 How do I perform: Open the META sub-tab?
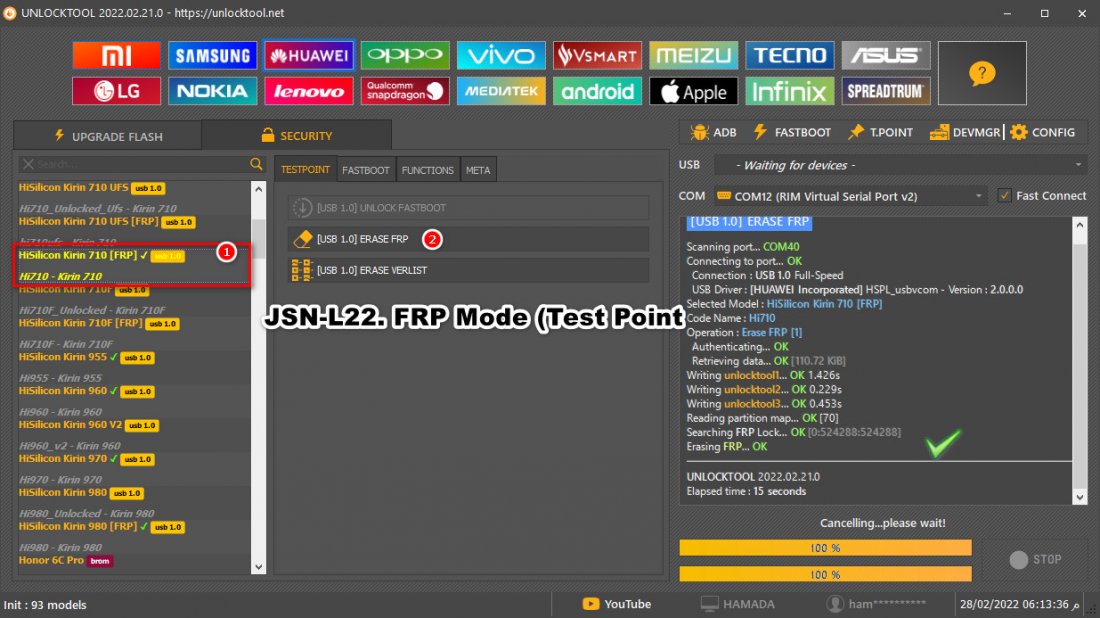click(x=478, y=170)
